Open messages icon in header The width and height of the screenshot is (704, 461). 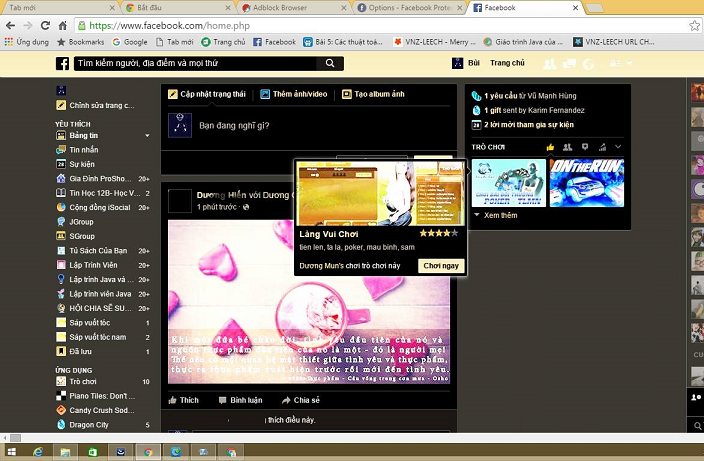point(569,64)
